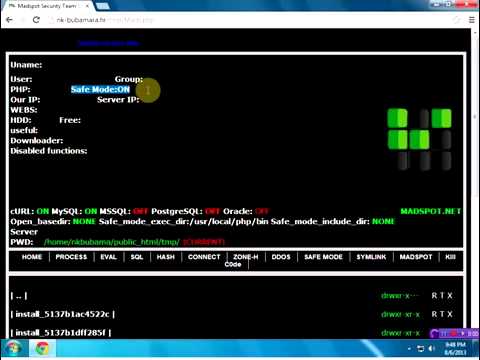Open the network tray icon
480x360 pixels.
point(421,349)
